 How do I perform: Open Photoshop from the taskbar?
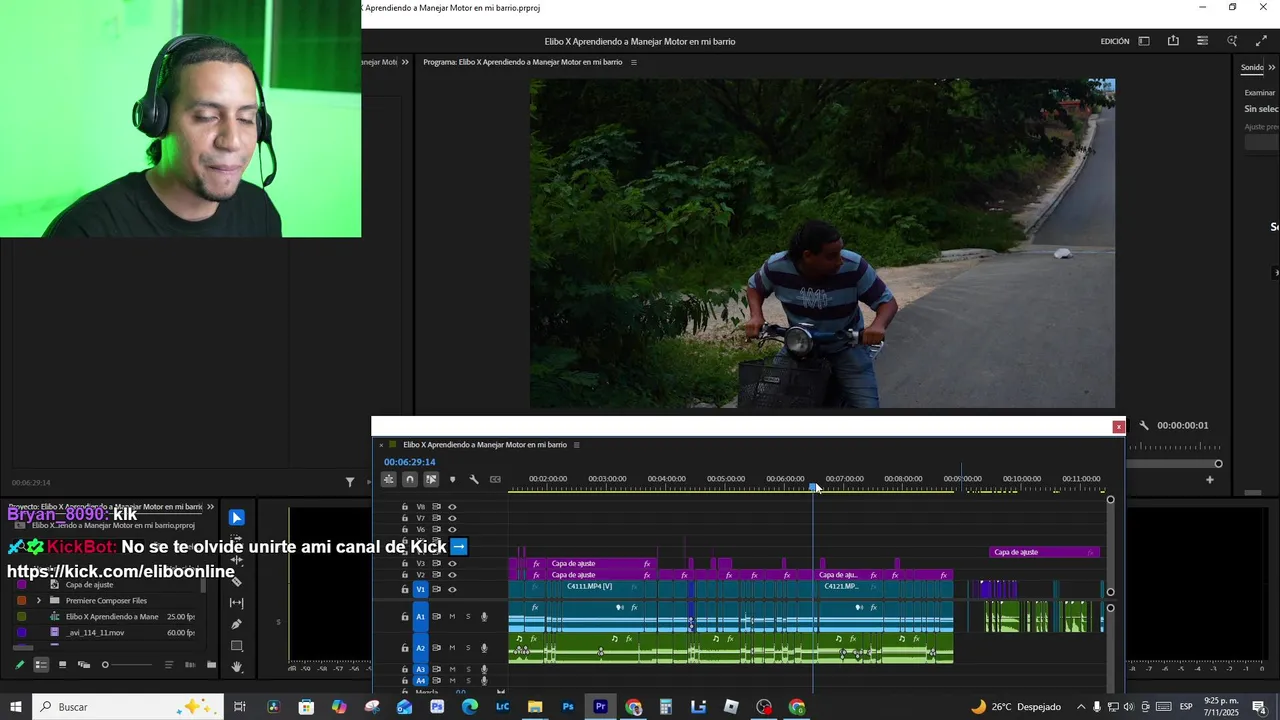568,707
